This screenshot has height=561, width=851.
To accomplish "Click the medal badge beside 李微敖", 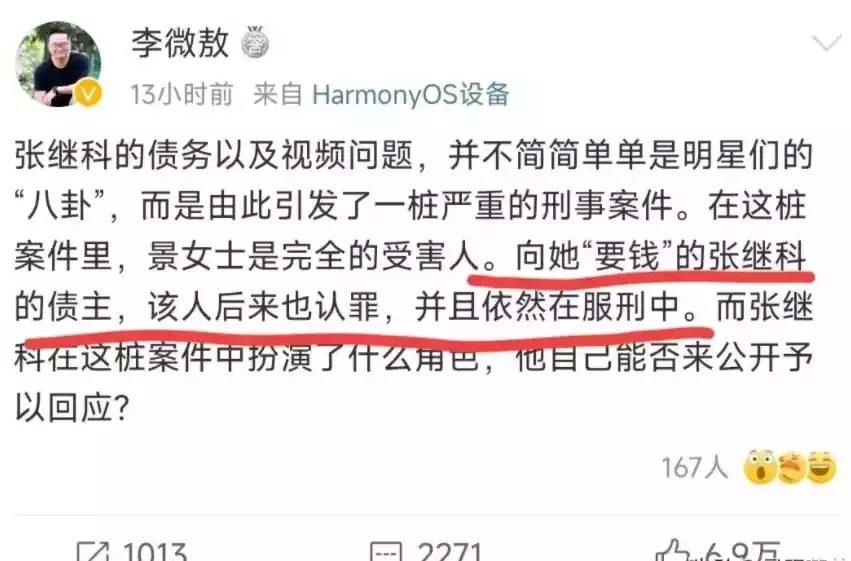I will [x=254, y=42].
